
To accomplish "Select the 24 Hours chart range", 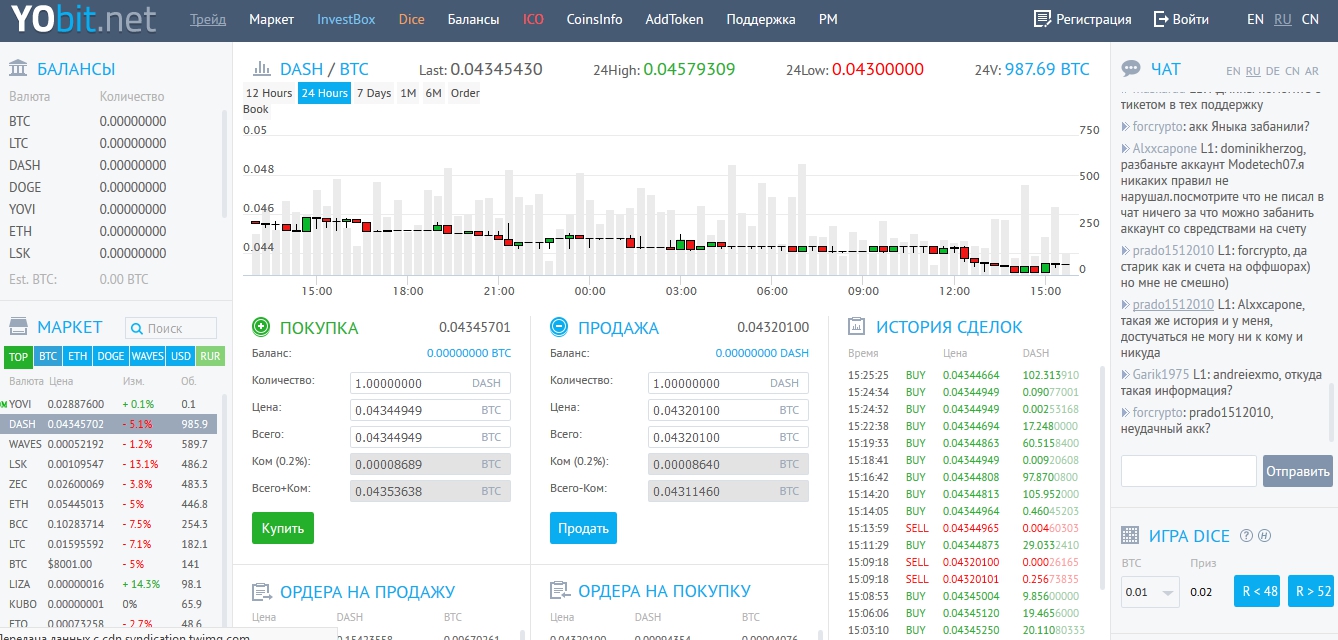I will coord(325,93).
